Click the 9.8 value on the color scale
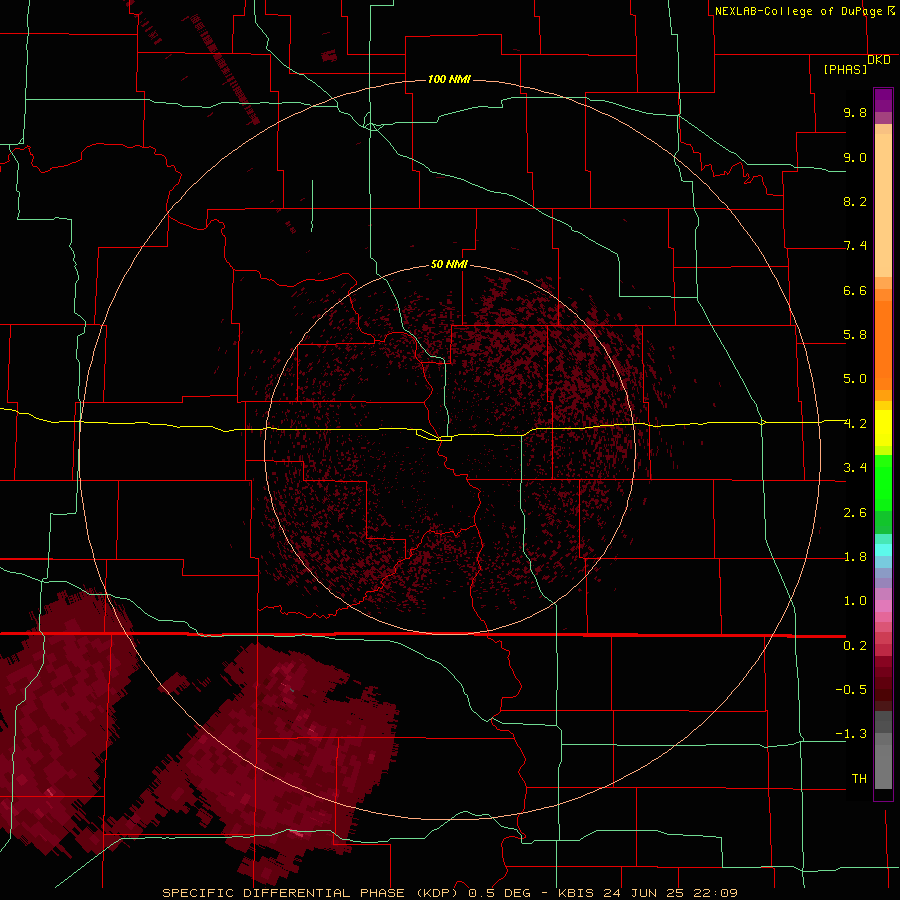The image size is (900, 900). pyautogui.click(x=855, y=112)
